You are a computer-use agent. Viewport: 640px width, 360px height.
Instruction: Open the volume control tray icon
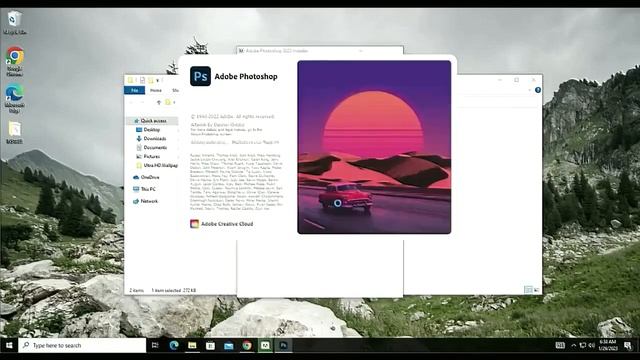(591, 345)
